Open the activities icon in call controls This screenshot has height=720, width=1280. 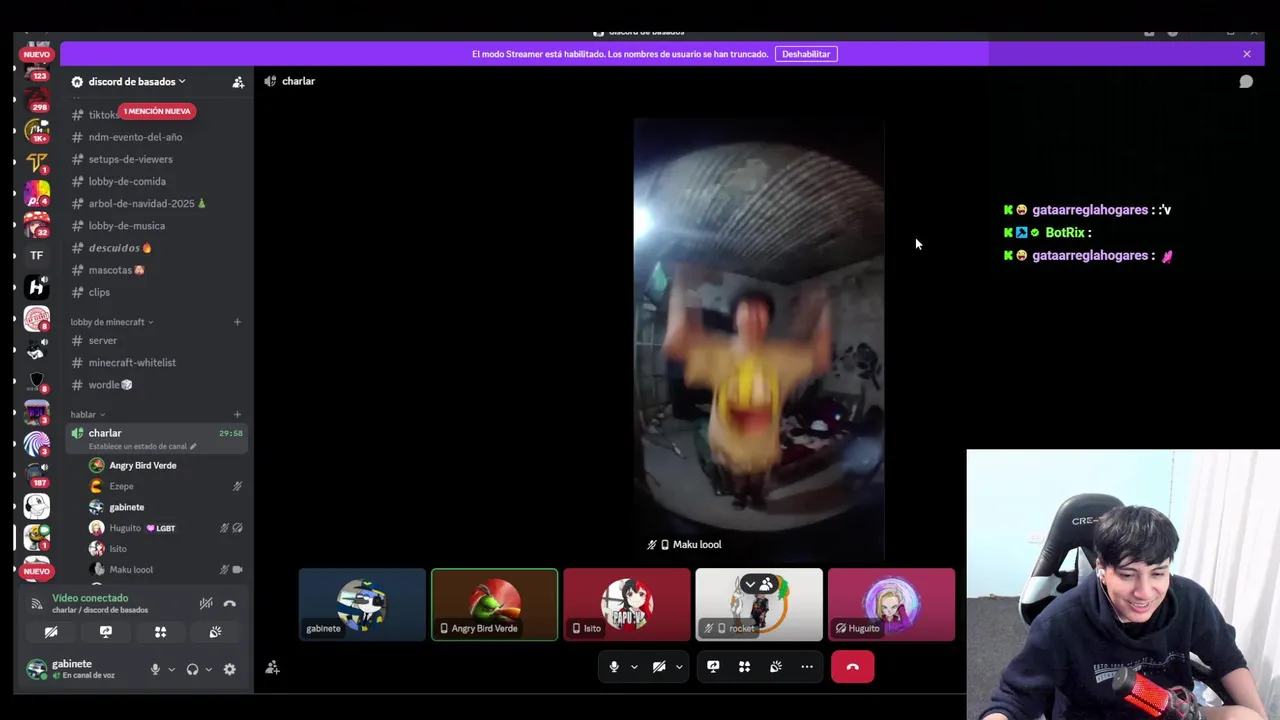pos(744,667)
